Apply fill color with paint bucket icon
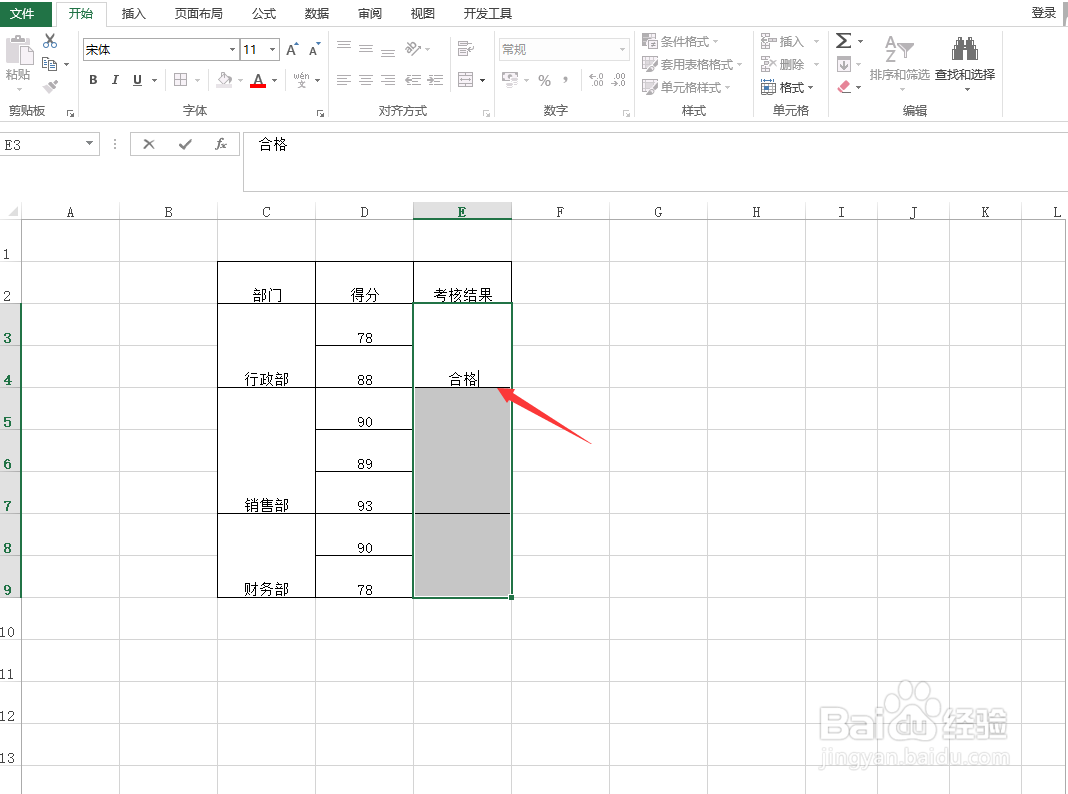 [x=224, y=80]
